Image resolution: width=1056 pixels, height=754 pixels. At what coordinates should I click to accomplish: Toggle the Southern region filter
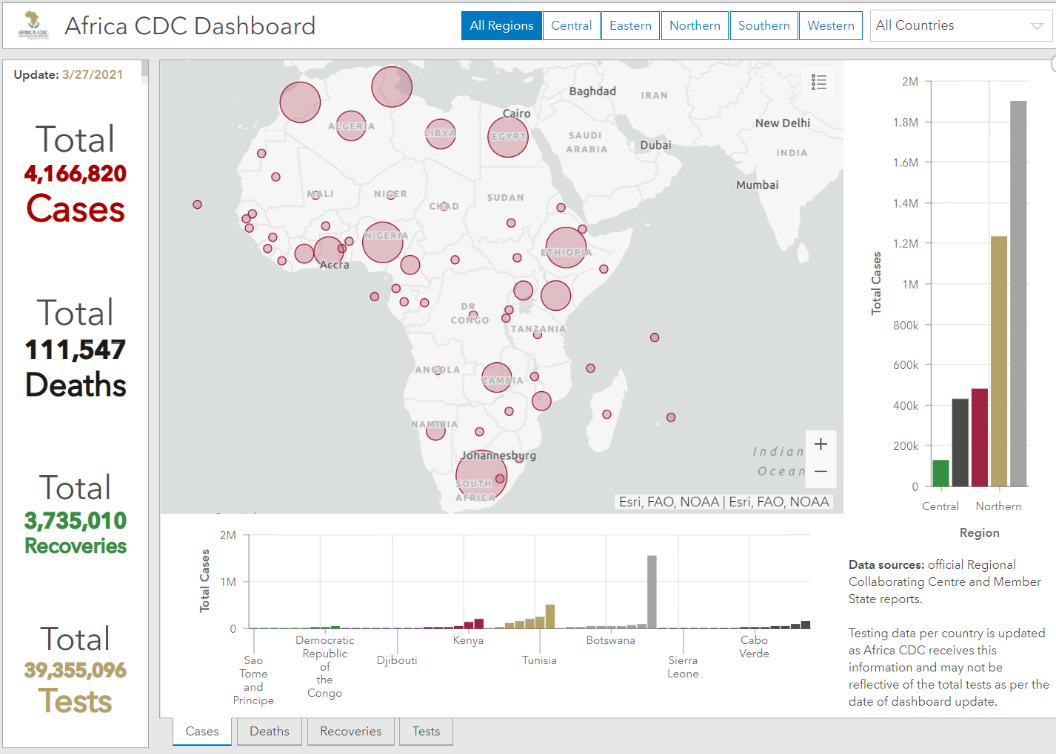764,26
